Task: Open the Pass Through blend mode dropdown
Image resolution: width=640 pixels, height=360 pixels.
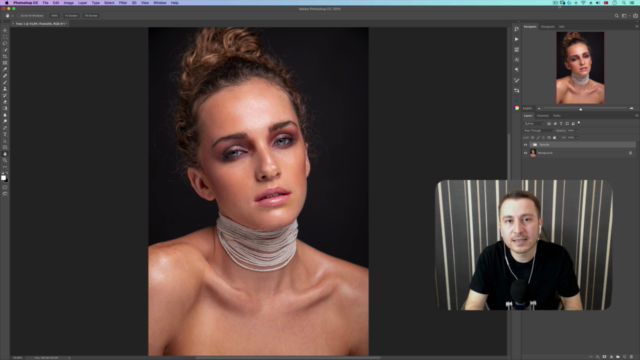Action: 539,131
